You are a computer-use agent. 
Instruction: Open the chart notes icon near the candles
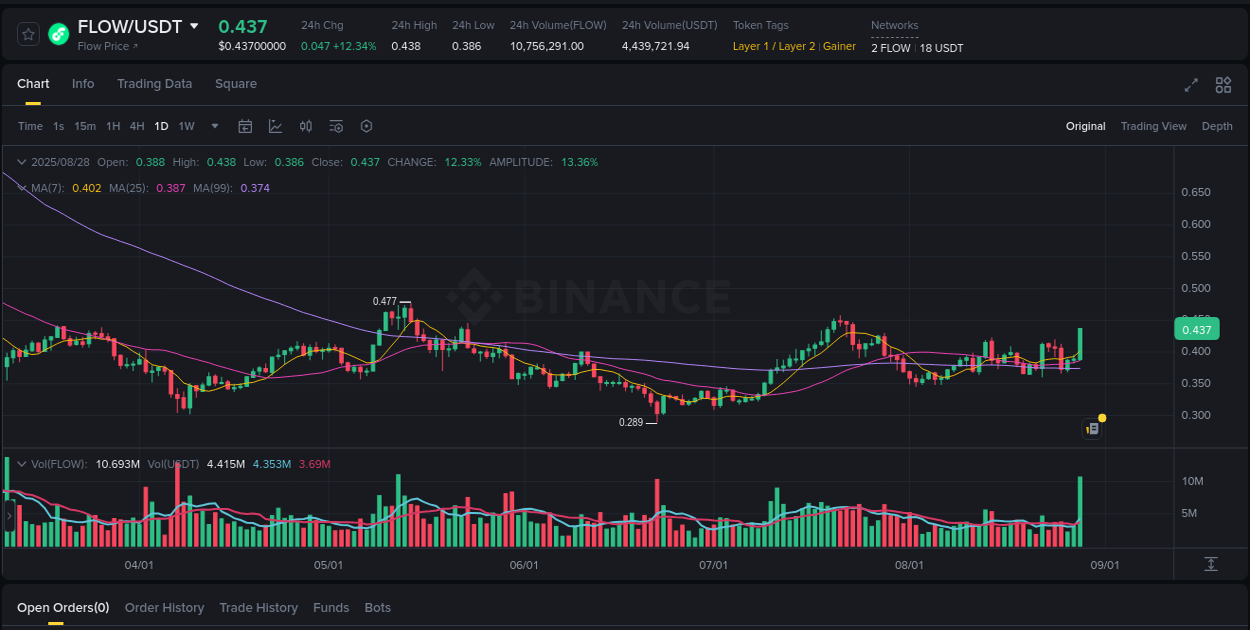point(1092,428)
